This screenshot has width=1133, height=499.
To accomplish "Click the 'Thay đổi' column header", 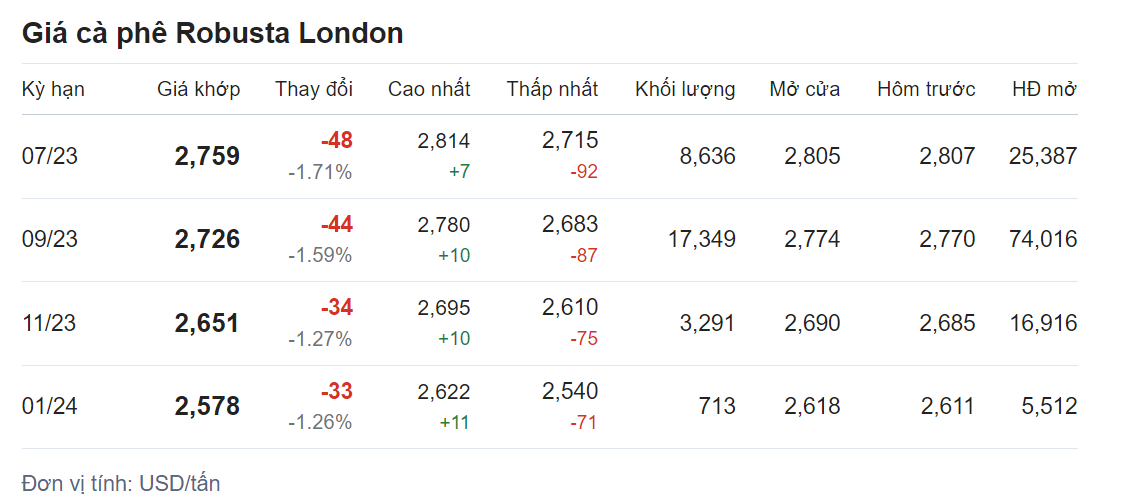I will click(314, 89).
